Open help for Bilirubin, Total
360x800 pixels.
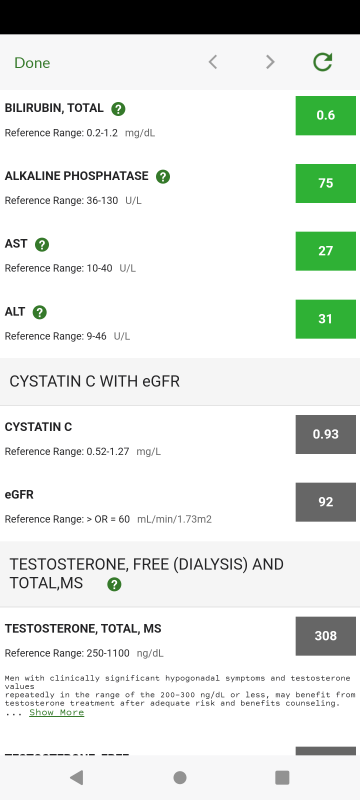tap(118, 109)
